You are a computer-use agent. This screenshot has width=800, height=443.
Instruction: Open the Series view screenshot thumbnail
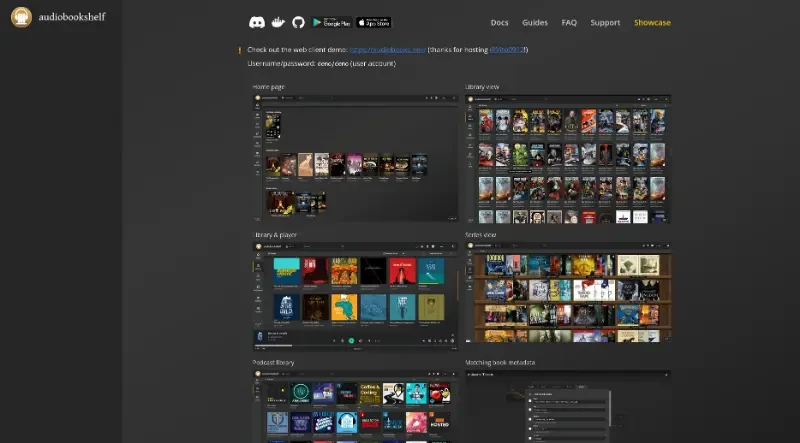[x=568, y=292]
